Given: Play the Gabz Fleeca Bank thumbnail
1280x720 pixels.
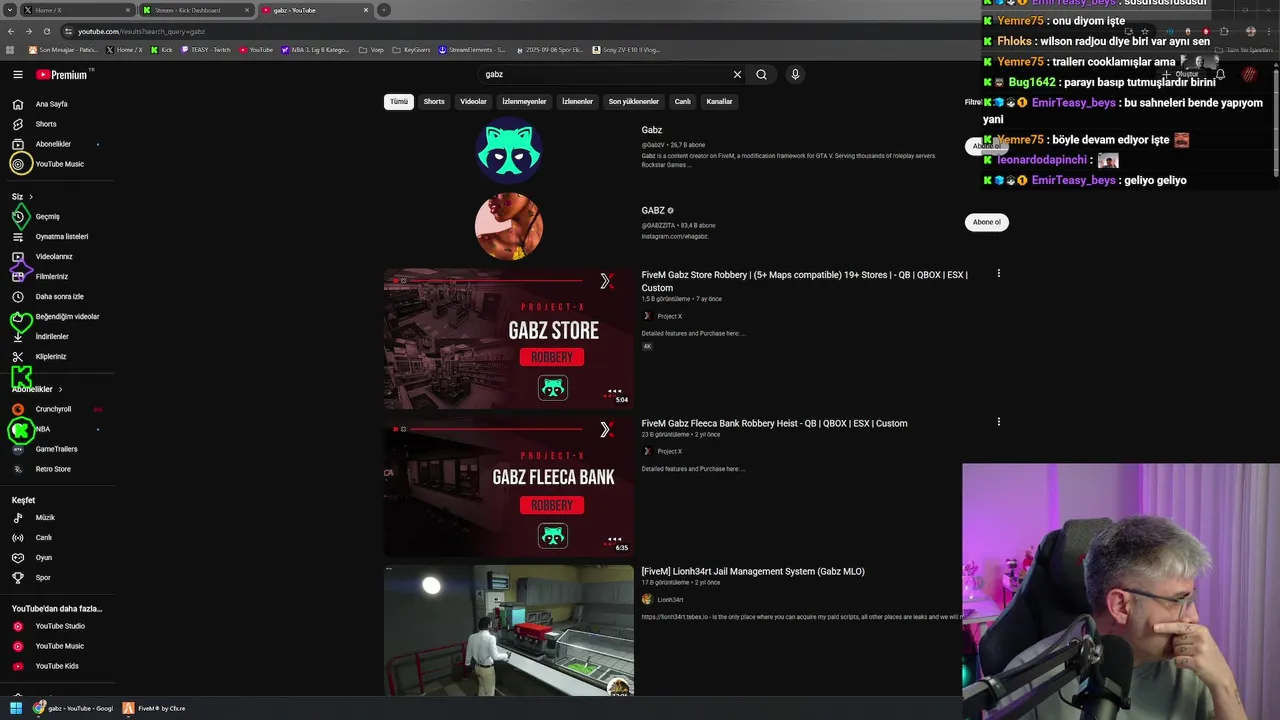Looking at the screenshot, I should pyautogui.click(x=509, y=487).
